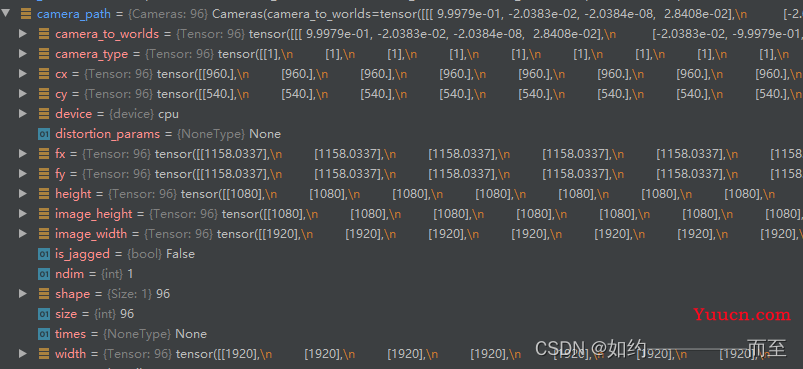Click the list icon beside cy
This screenshot has width=803, height=369.
click(44, 94)
